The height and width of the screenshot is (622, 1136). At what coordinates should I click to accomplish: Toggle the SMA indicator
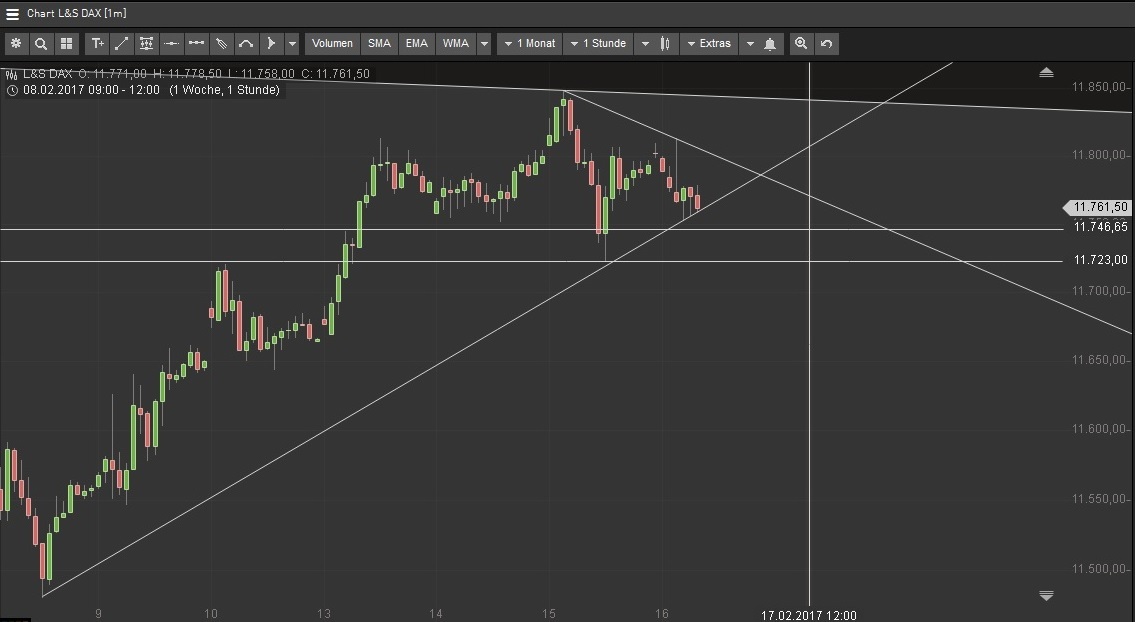point(379,43)
